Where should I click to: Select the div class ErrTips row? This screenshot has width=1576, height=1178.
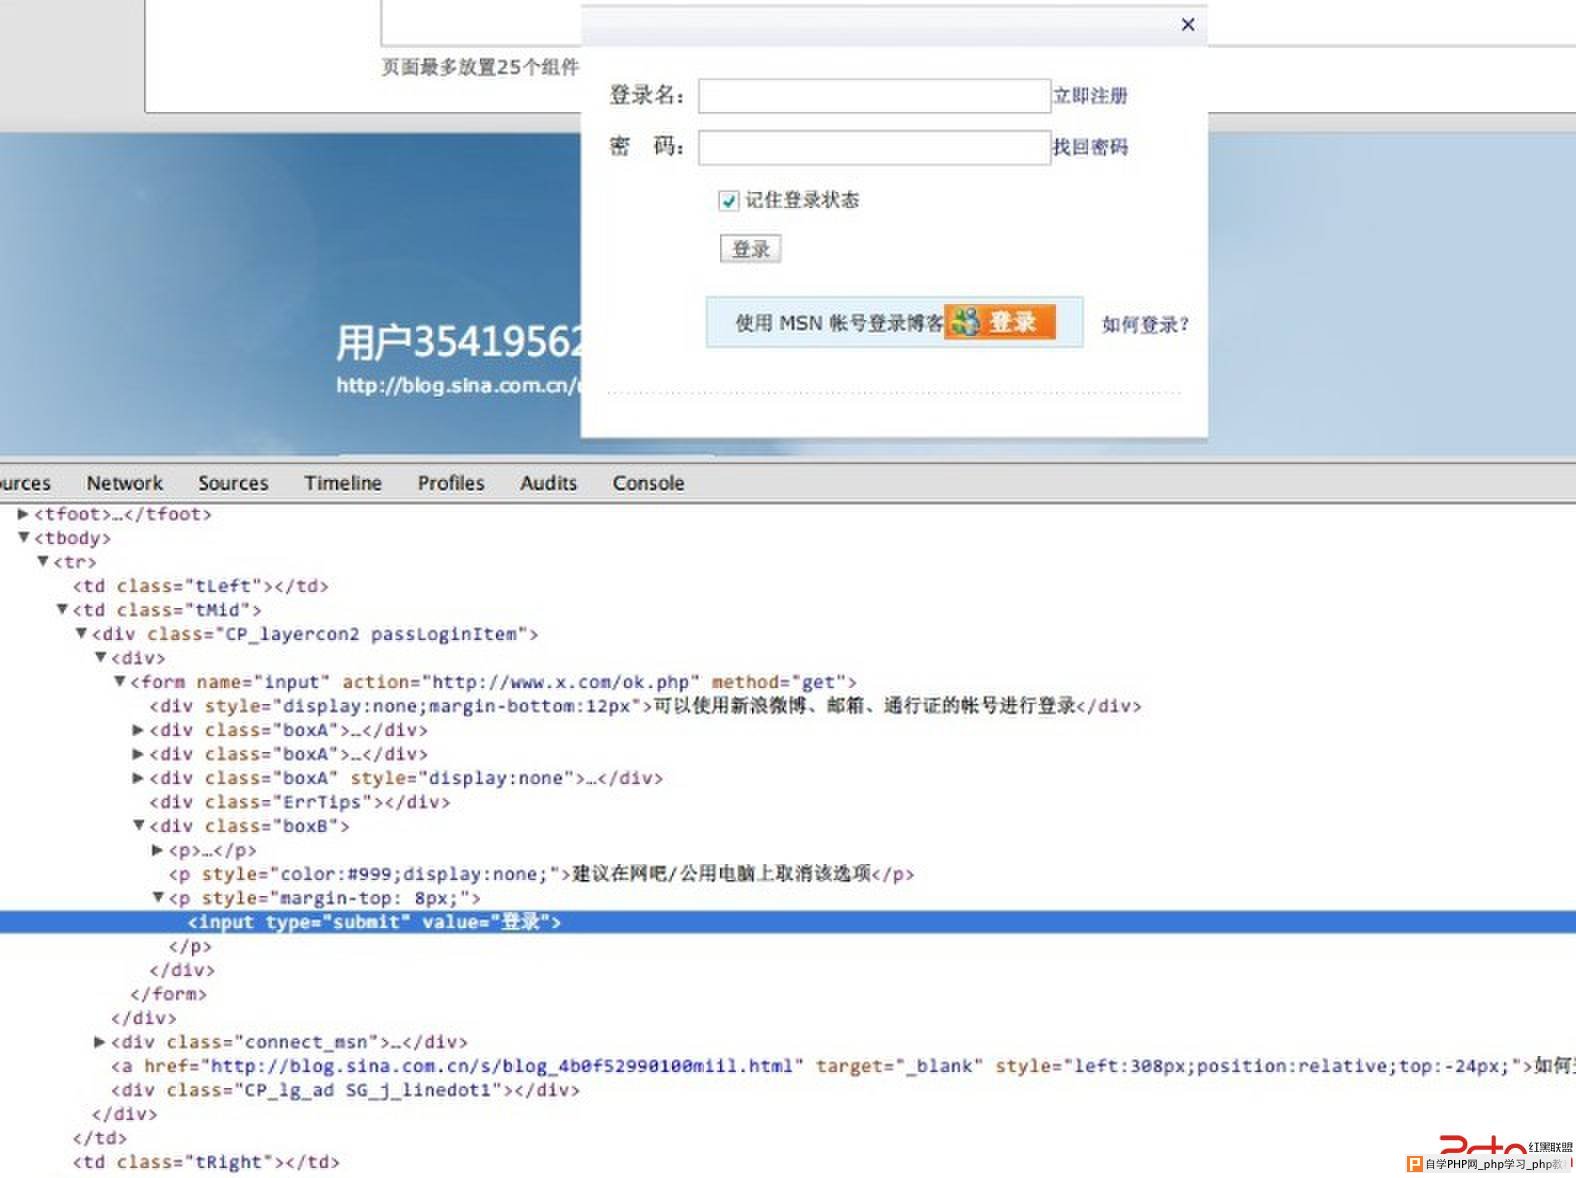point(300,802)
